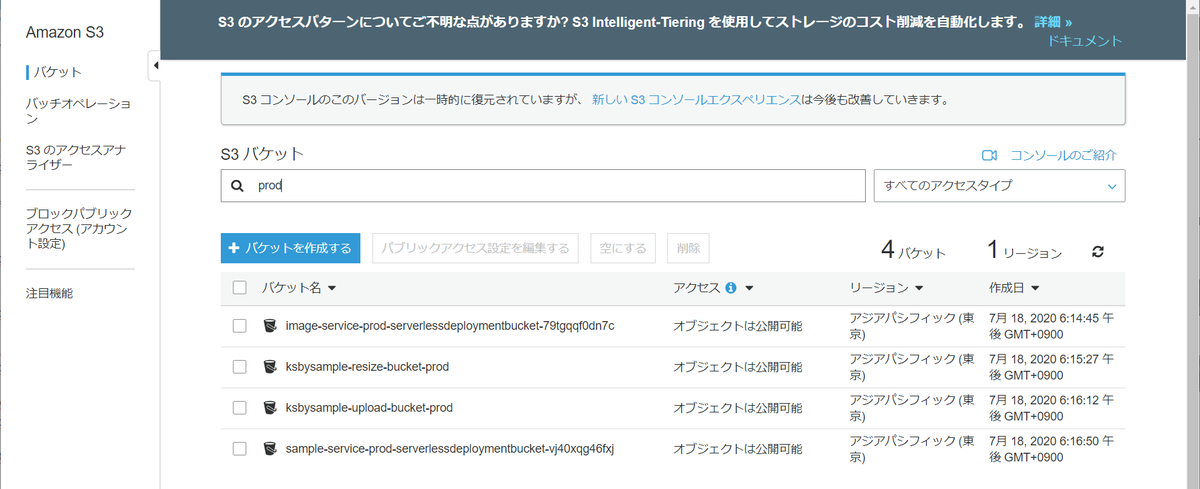Click the バケットを作成する button
Viewport: 1200px width, 489px height.
(290, 249)
